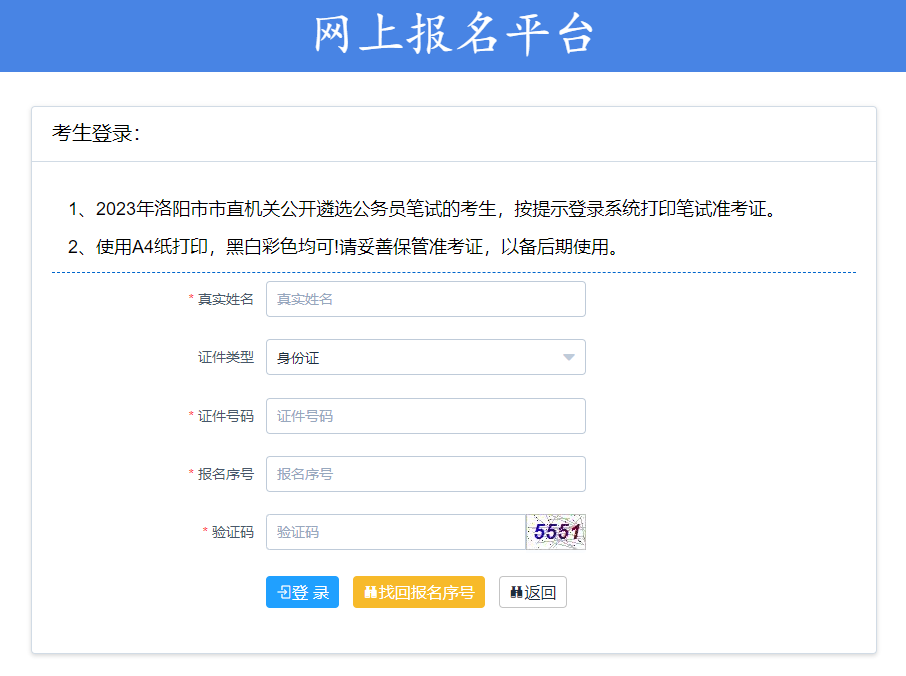Click the login arrow icon on 登录 button
Image resolution: width=906 pixels, height=676 pixels.
(x=284, y=592)
